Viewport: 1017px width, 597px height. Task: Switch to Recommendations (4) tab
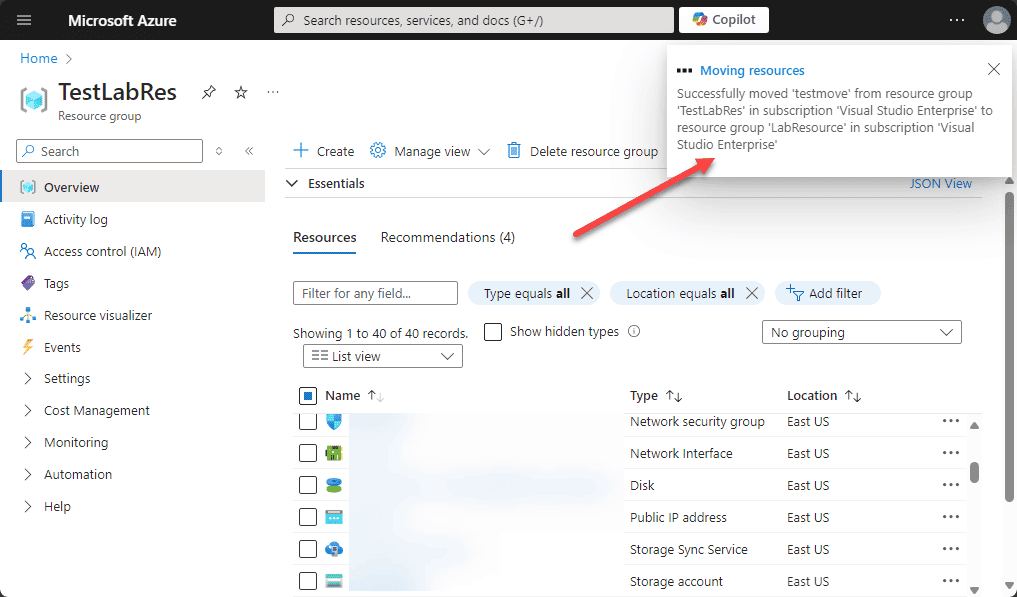click(x=448, y=238)
